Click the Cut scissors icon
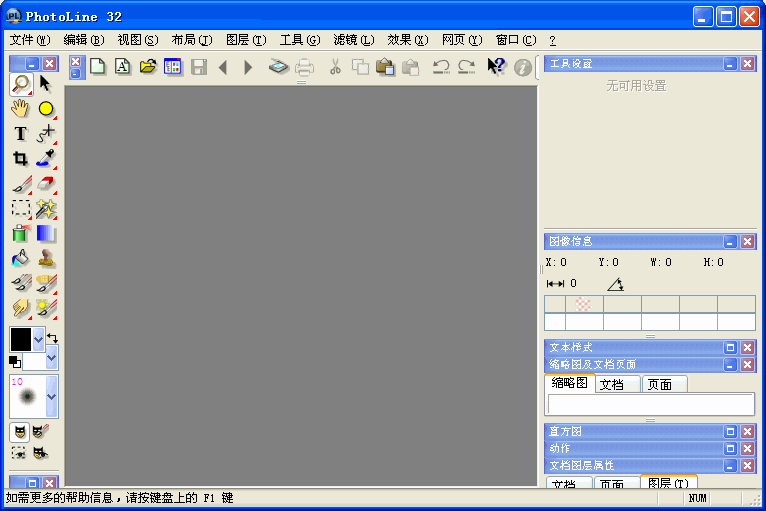This screenshot has width=766, height=511. click(x=335, y=67)
